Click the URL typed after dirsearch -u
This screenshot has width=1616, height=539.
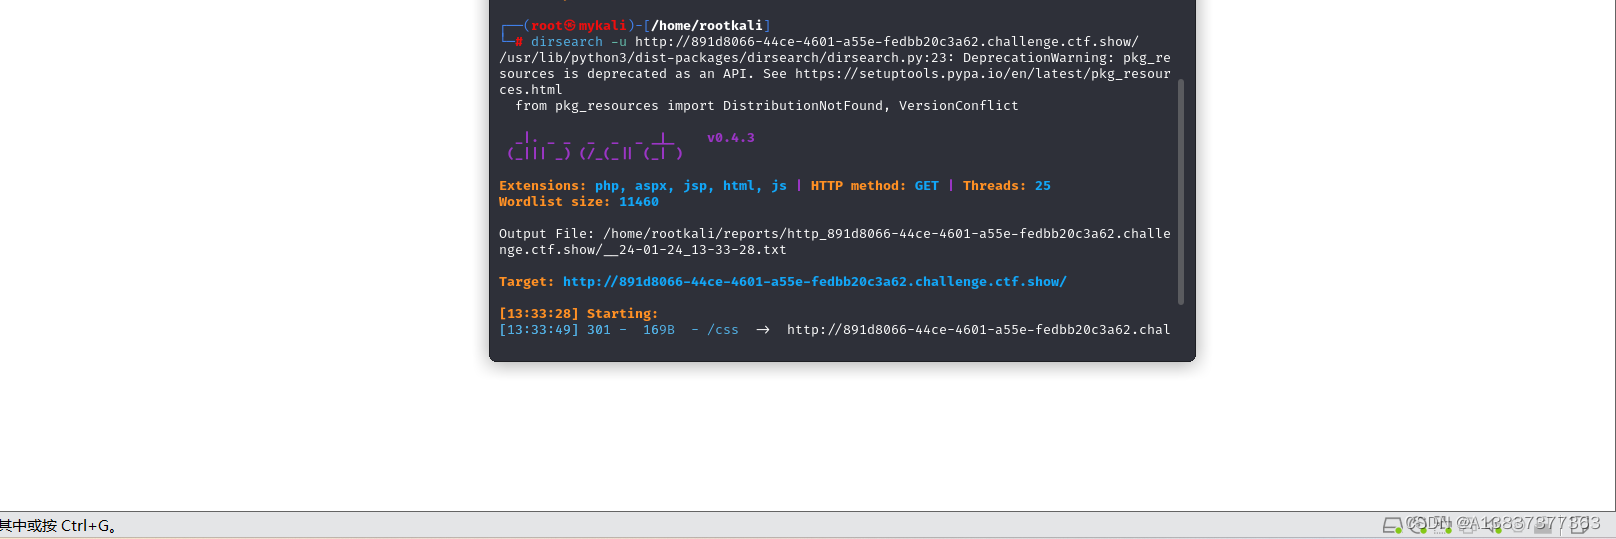887,41
